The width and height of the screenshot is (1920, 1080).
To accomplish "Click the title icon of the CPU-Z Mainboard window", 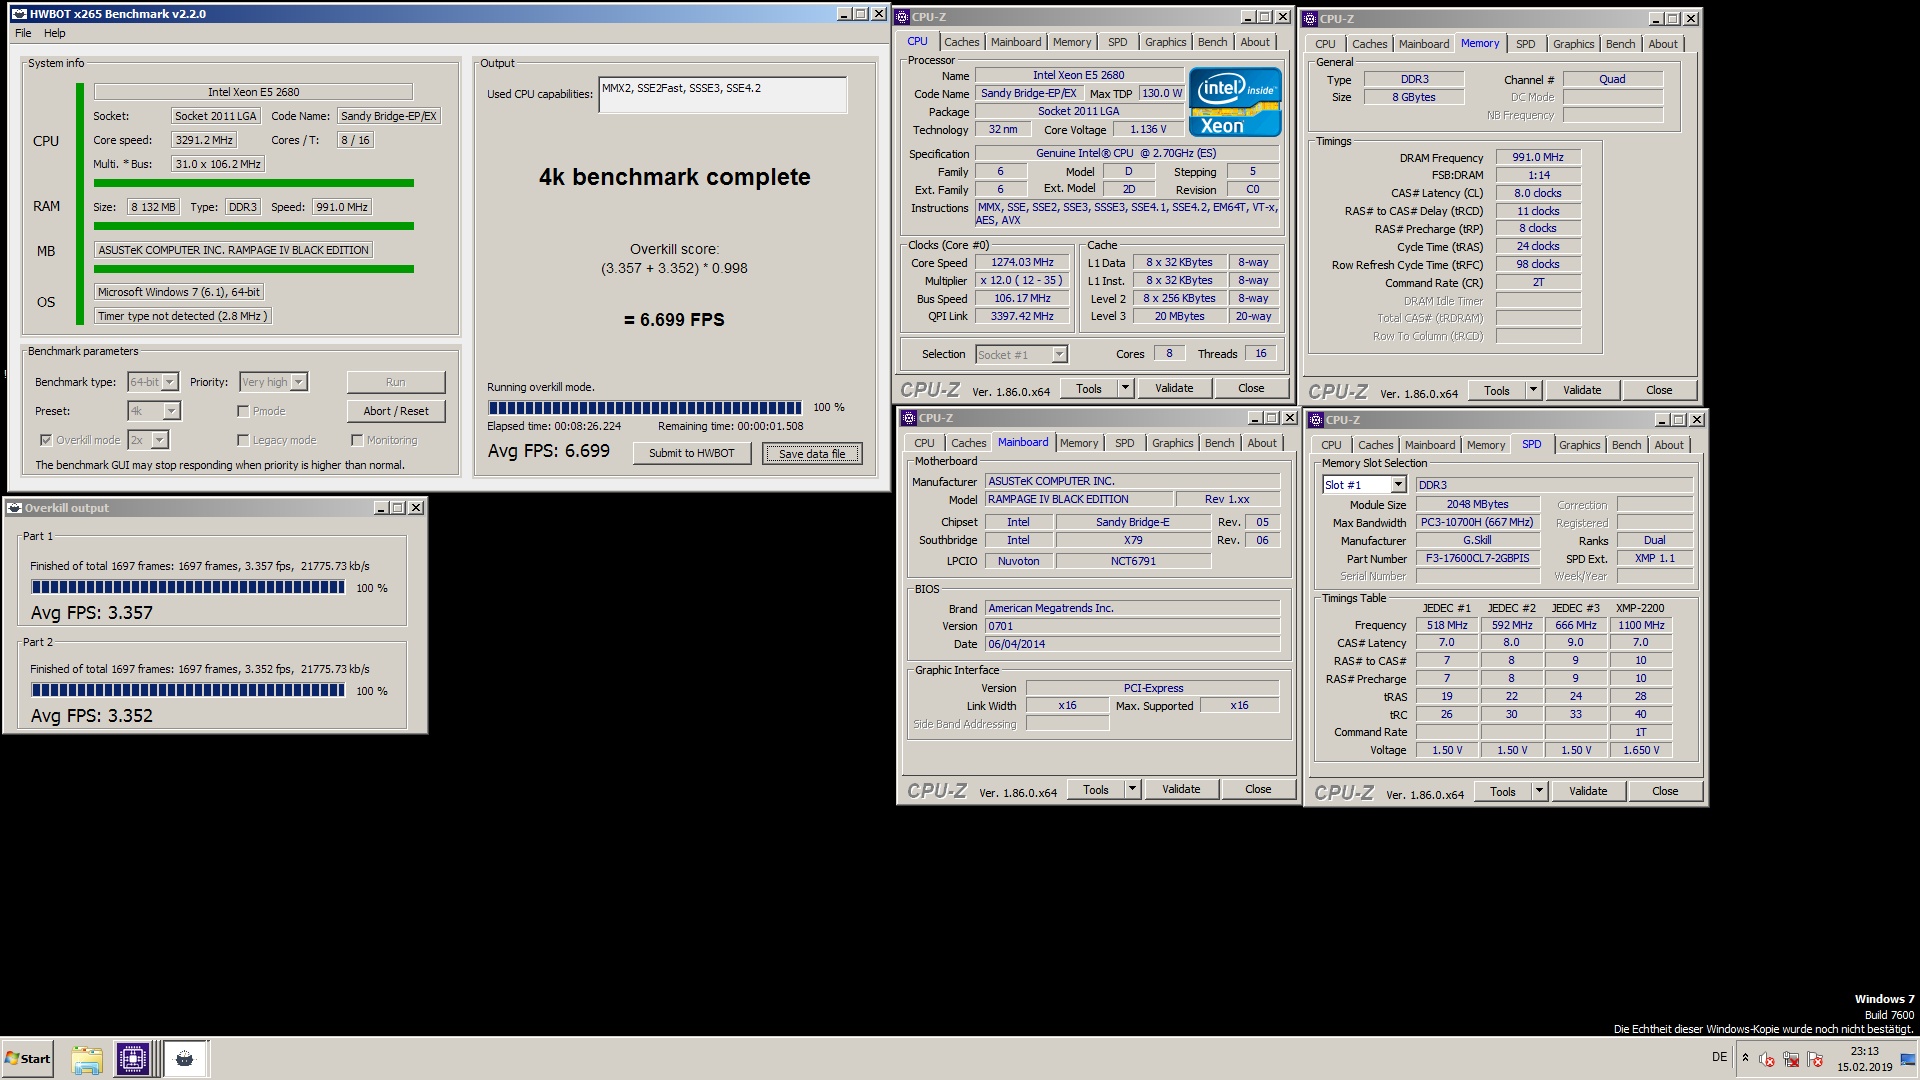I will 910,418.
